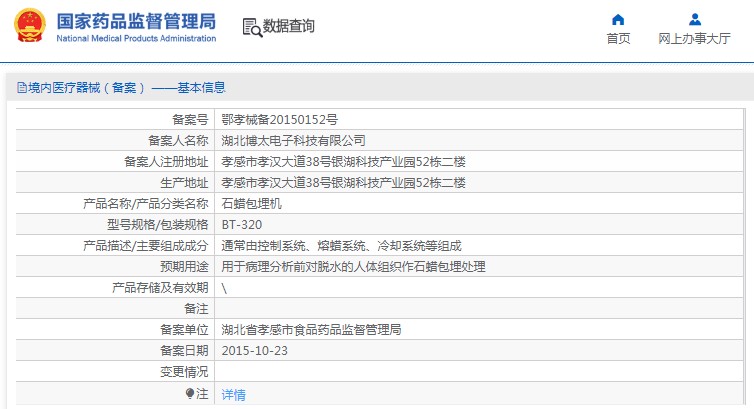Click the 型号规格/包装规格 label
This screenshot has width=754, height=409.
coord(158,225)
